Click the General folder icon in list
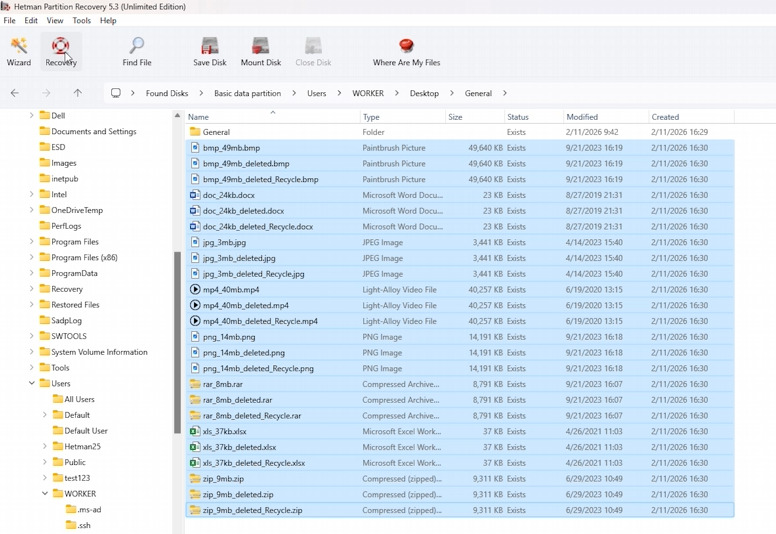This screenshot has height=534, width=776. coord(195,132)
